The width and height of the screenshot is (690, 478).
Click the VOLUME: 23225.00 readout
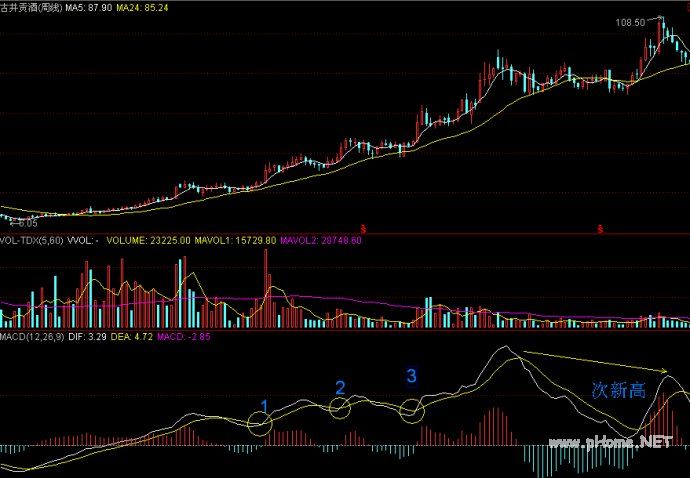pos(148,240)
